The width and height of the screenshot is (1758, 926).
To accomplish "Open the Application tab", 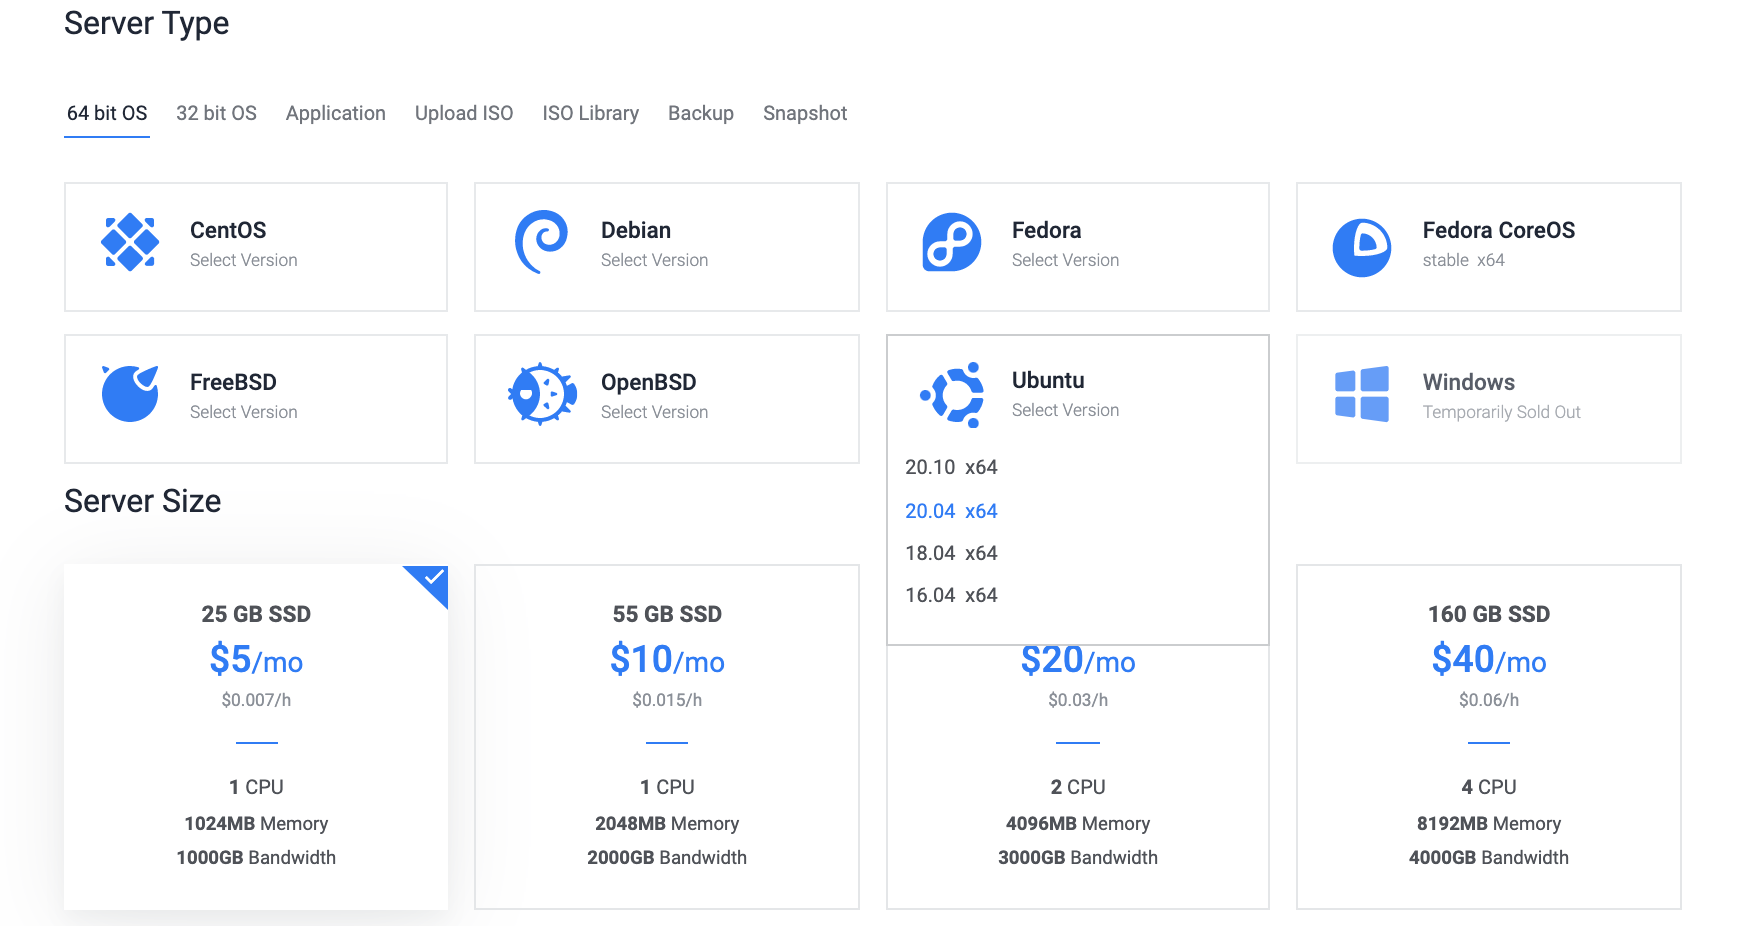I will coord(336,113).
